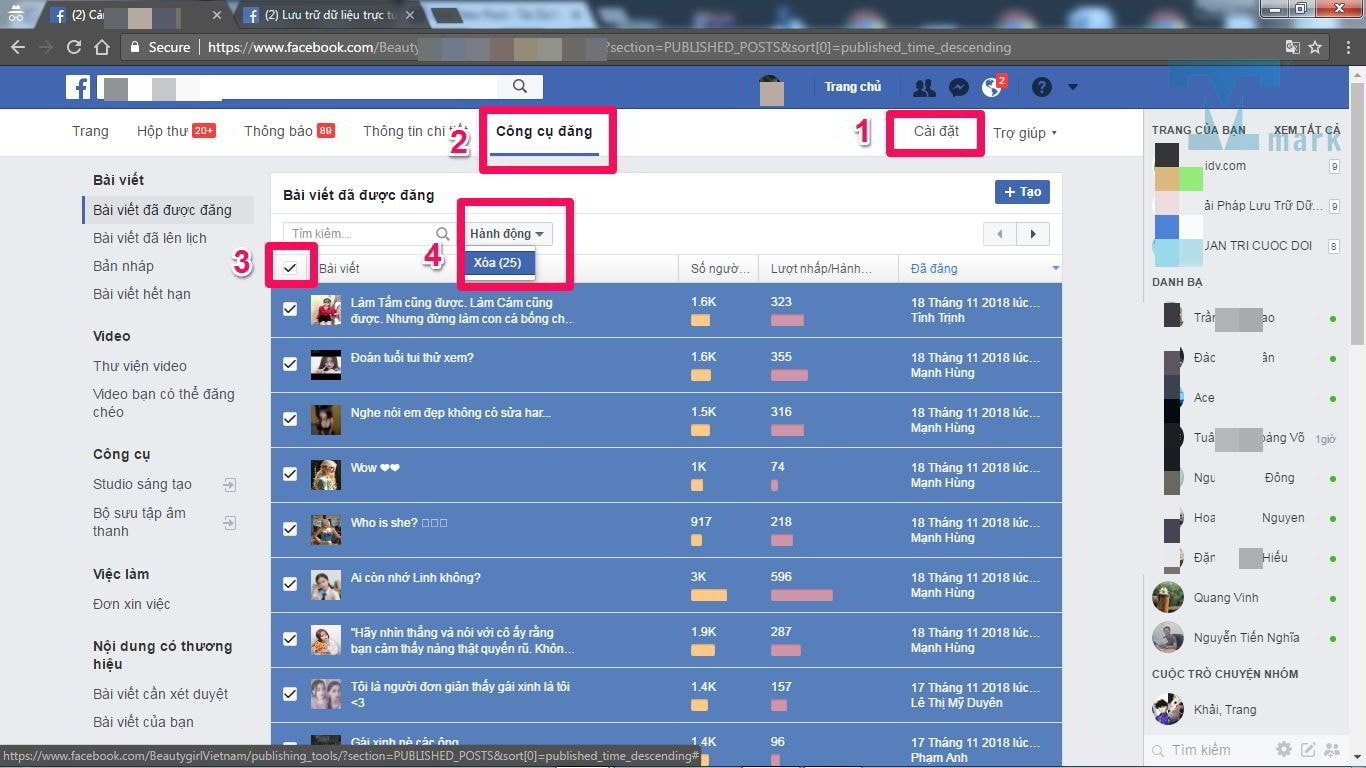Open chat settings gear icon
This screenshot has width=1366, height=768.
tap(1284, 749)
